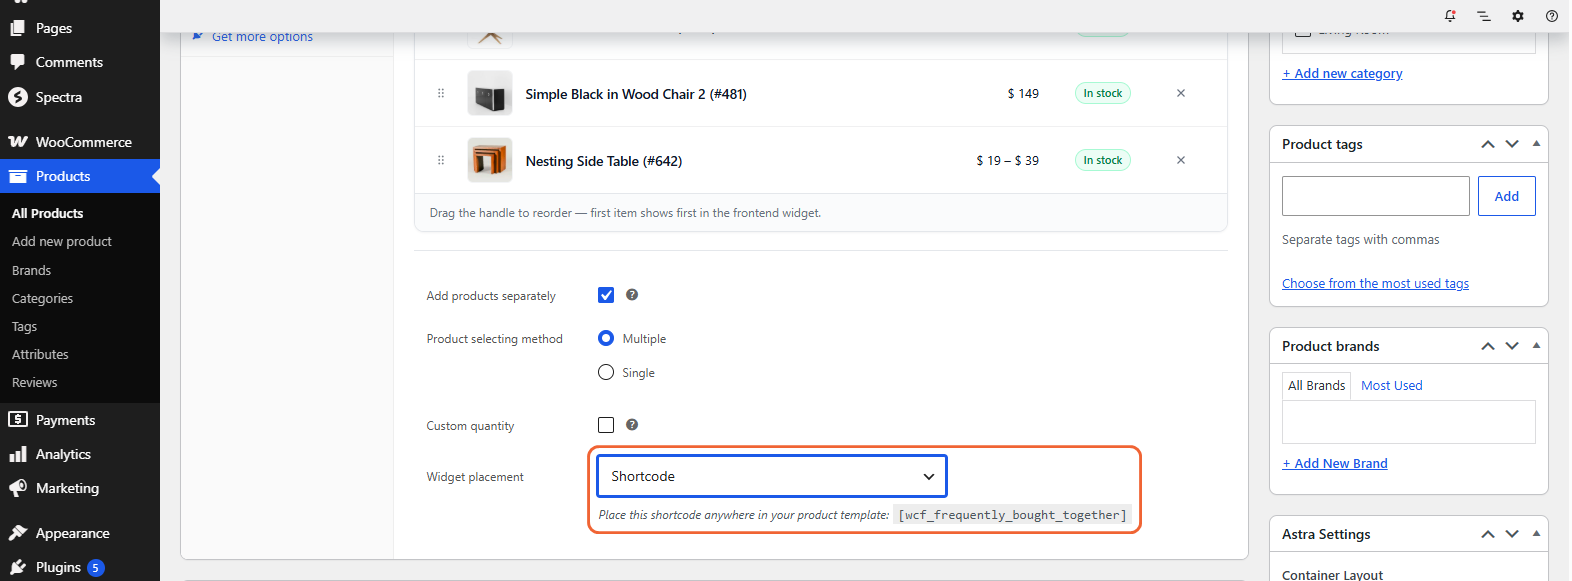Grab drag handle for Nesting Side Table
Screen dimensions: 1572x581
pyautogui.click(x=441, y=160)
